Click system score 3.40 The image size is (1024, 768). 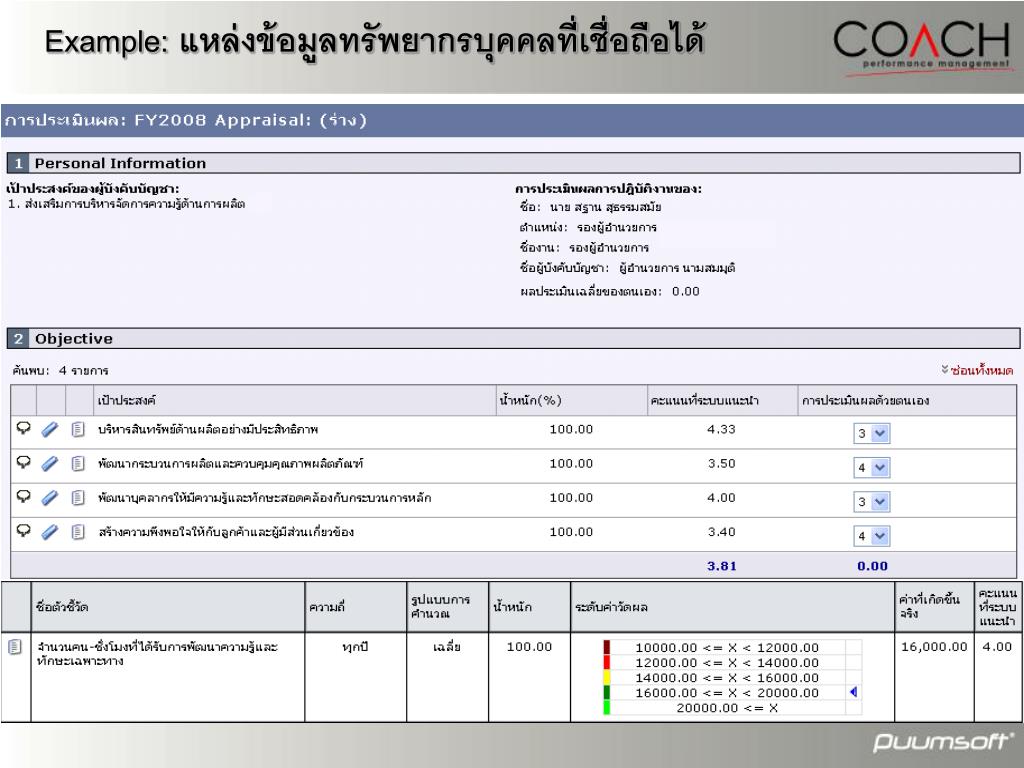click(721, 532)
